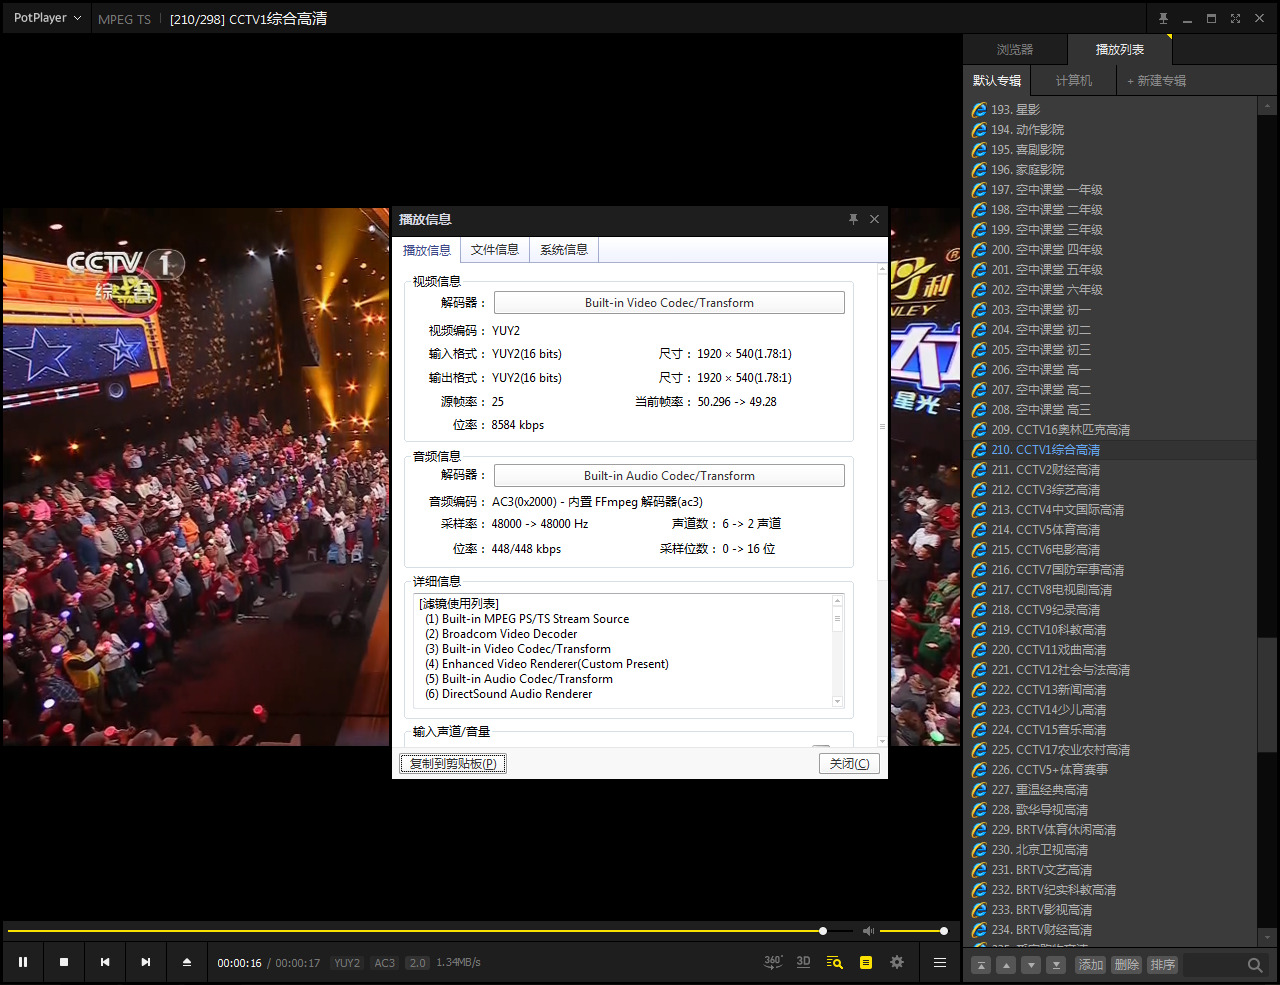Image resolution: width=1280 pixels, height=985 pixels.
Task: Open the 排序 sort menu
Action: (1163, 965)
